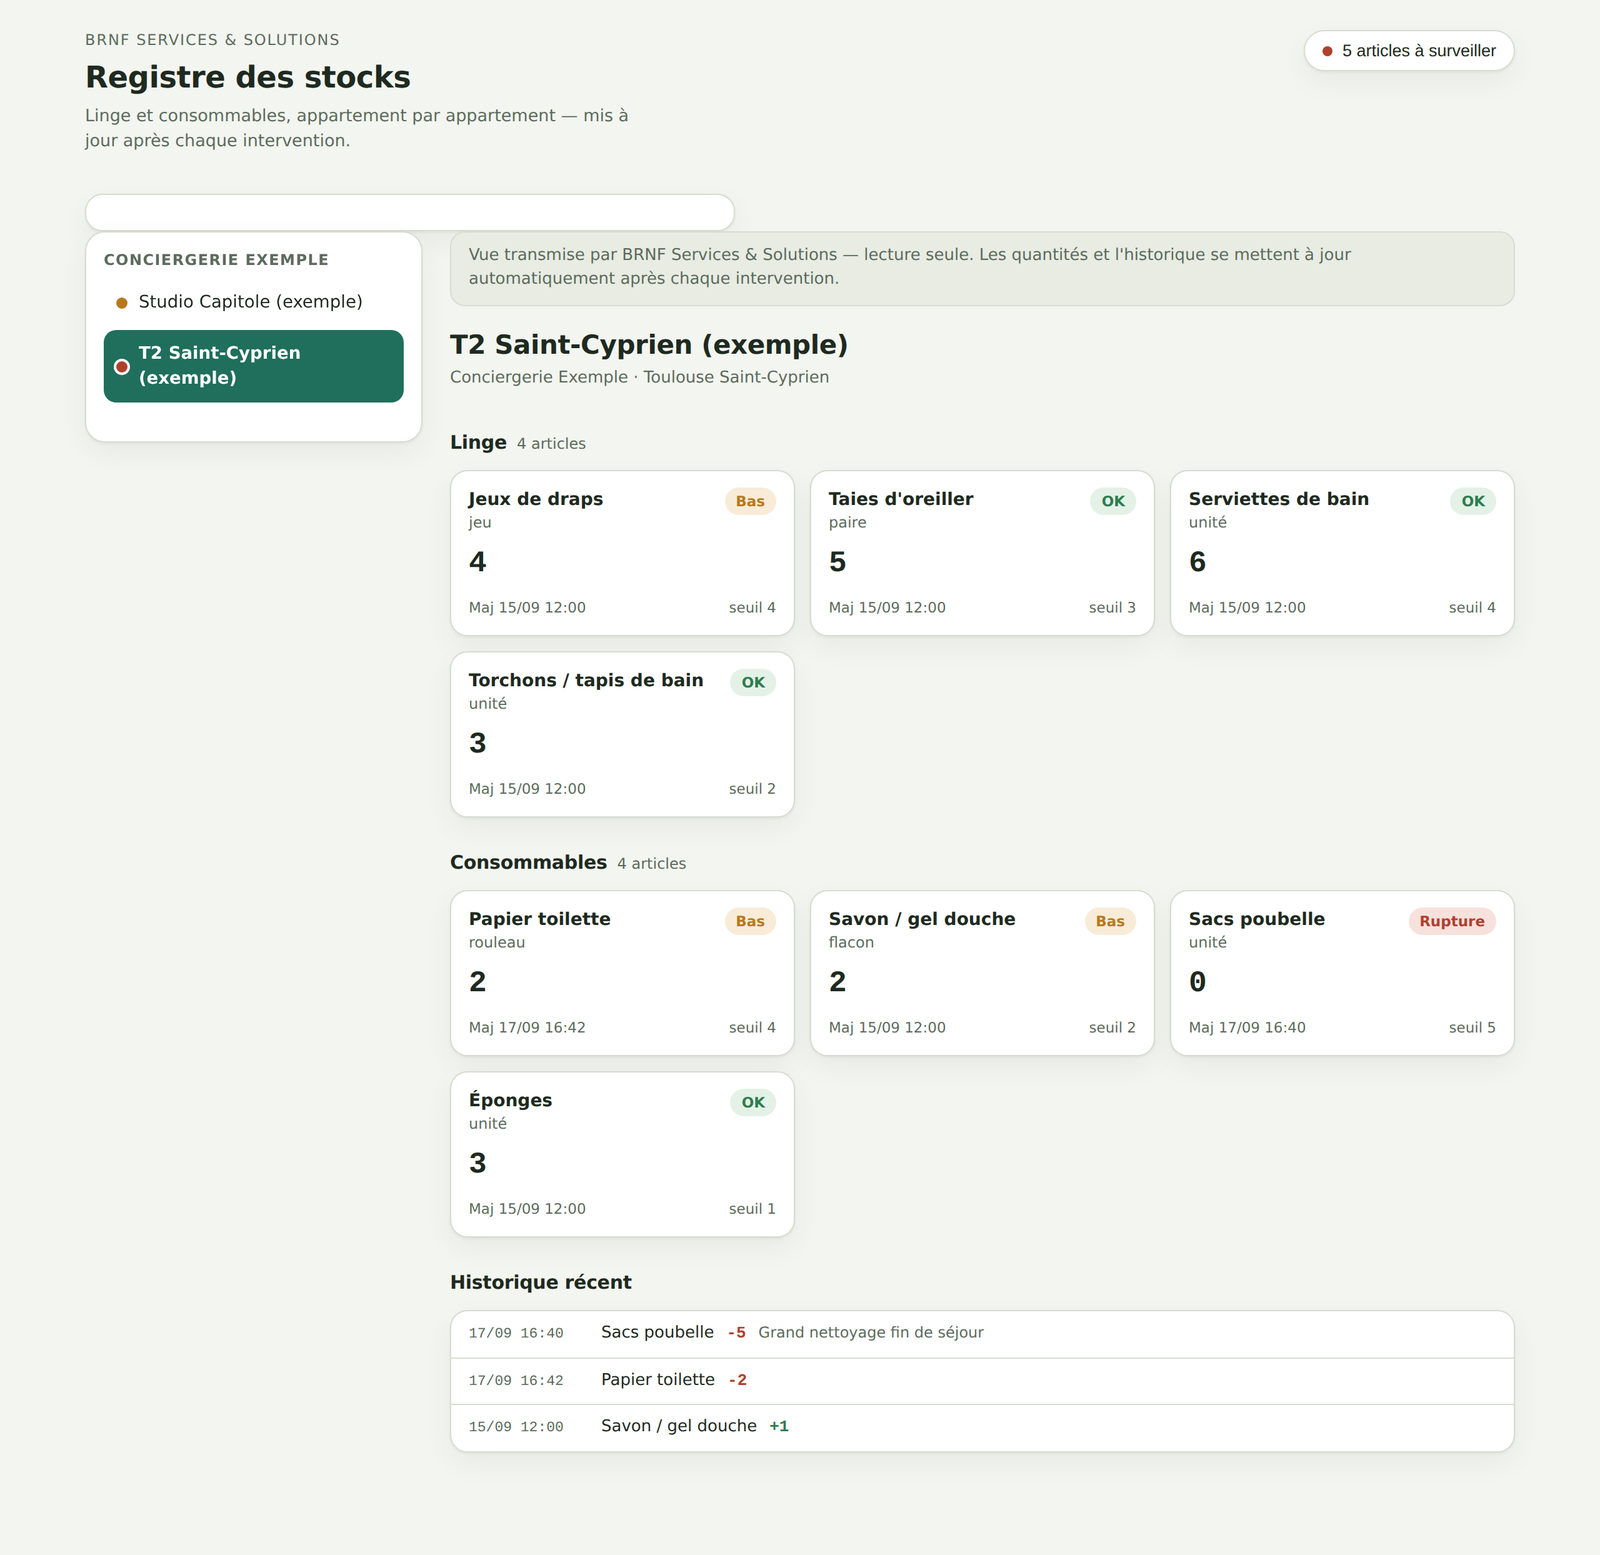The width and height of the screenshot is (1600, 1555).
Task: Click the read-only notice banner
Action: tap(982, 268)
